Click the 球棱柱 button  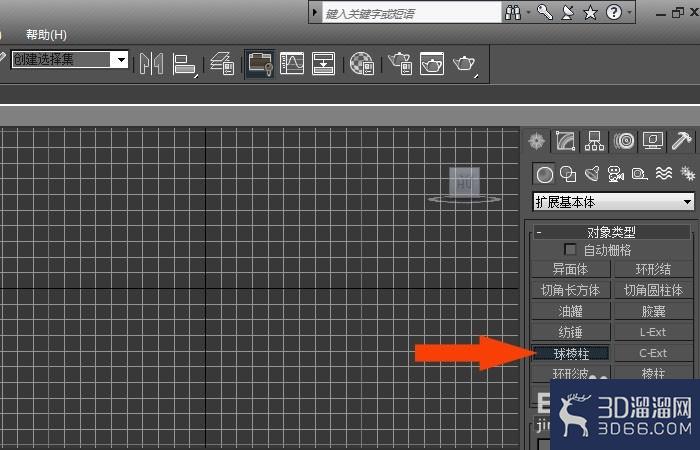pyautogui.click(x=571, y=353)
